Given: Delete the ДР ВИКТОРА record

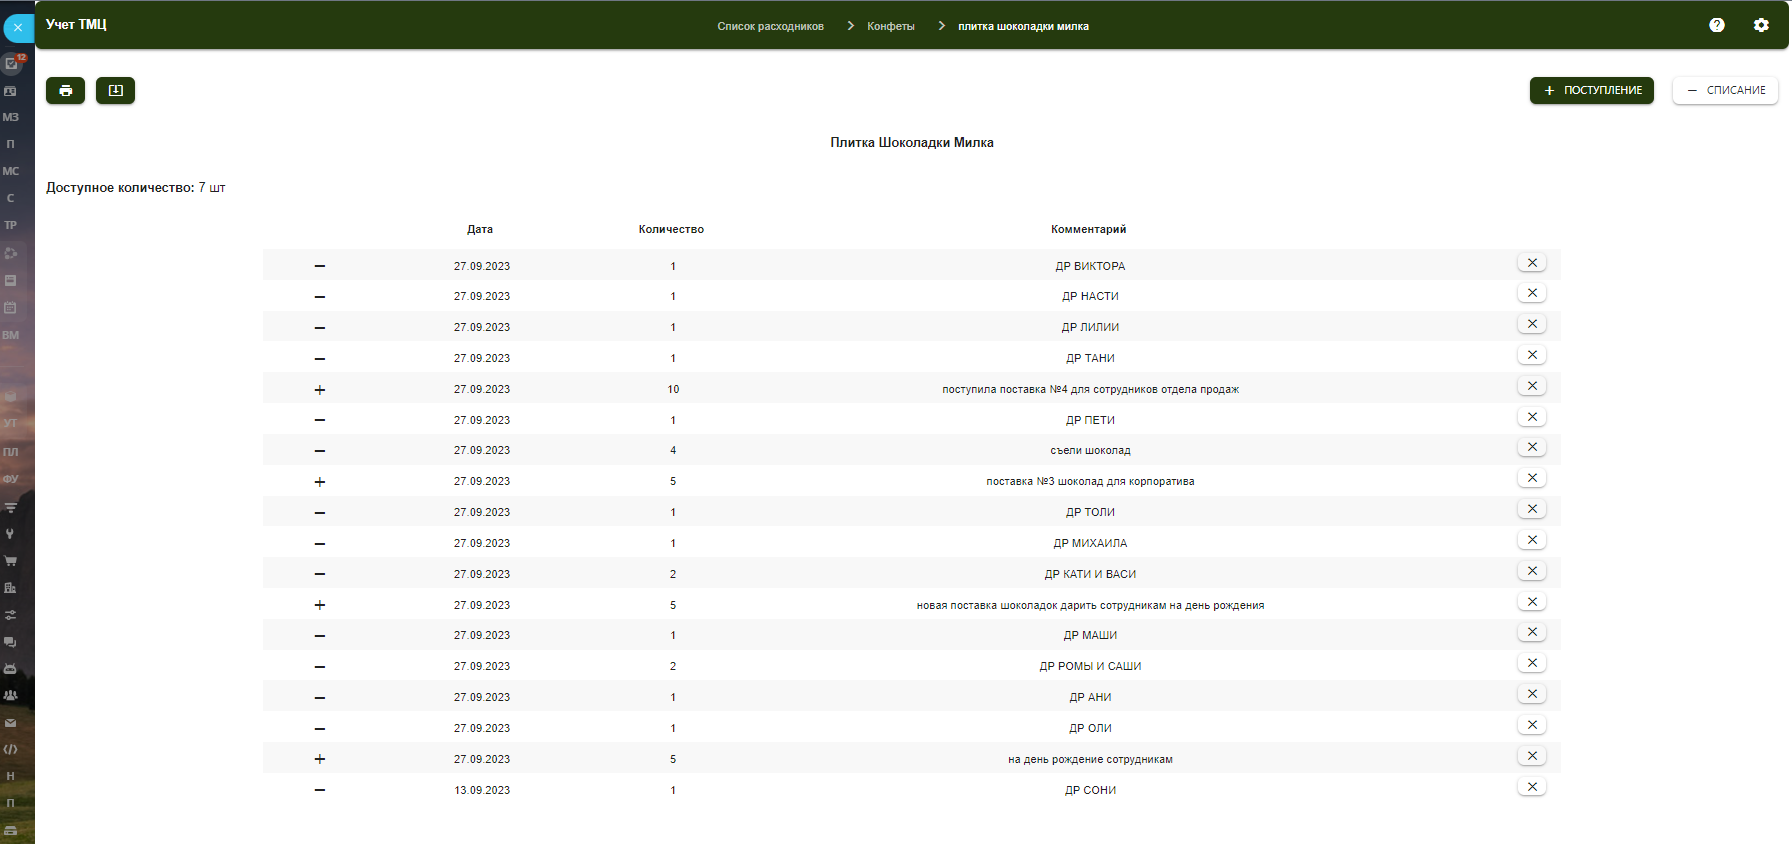Looking at the screenshot, I should coord(1531,263).
